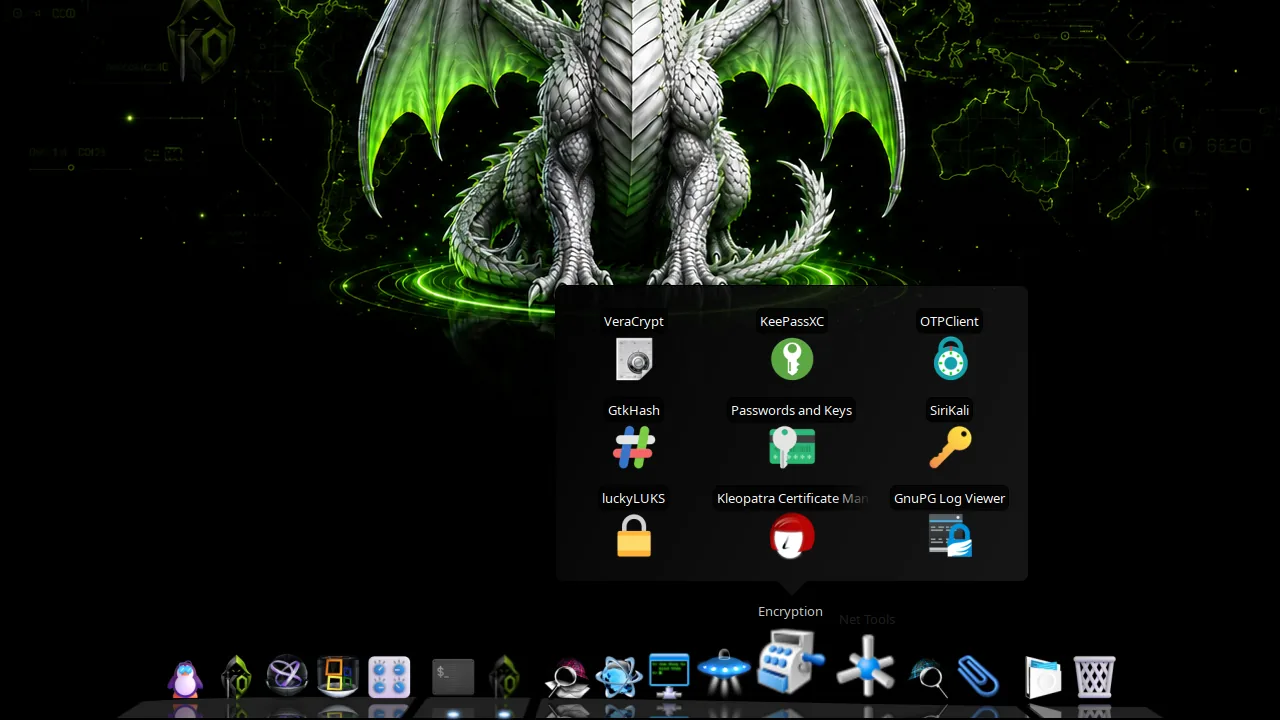
Task: Open the Trash bin in the dock
Action: coord(1094,677)
